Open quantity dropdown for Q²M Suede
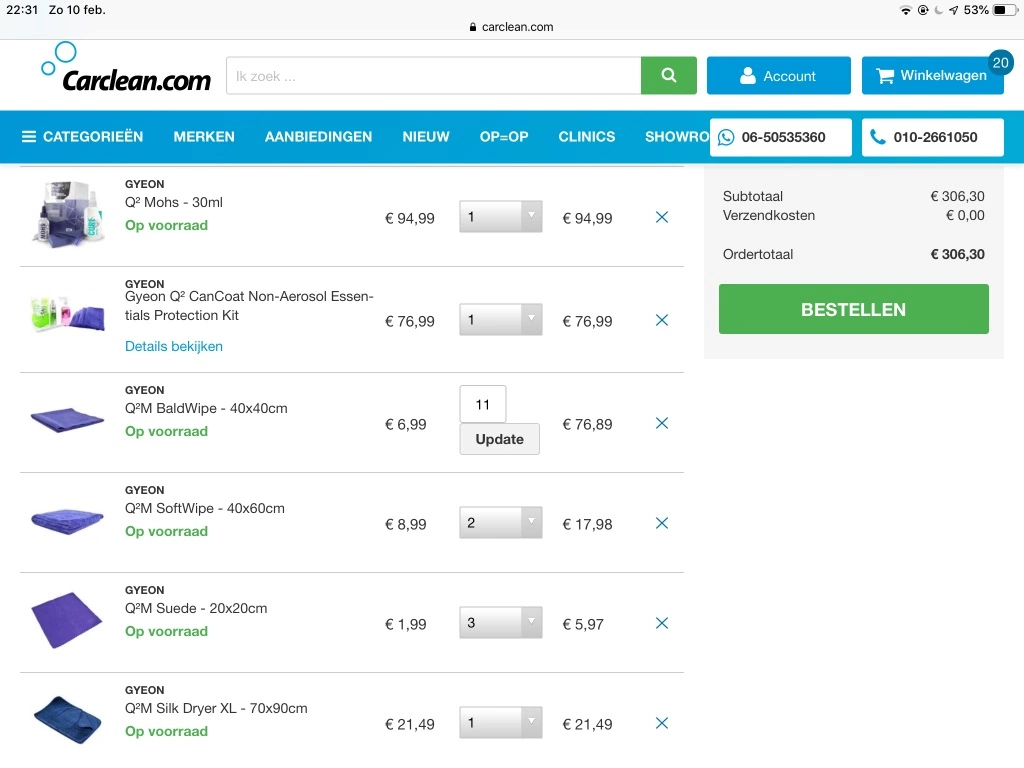Screen dimensions: 1024x768 (501, 622)
